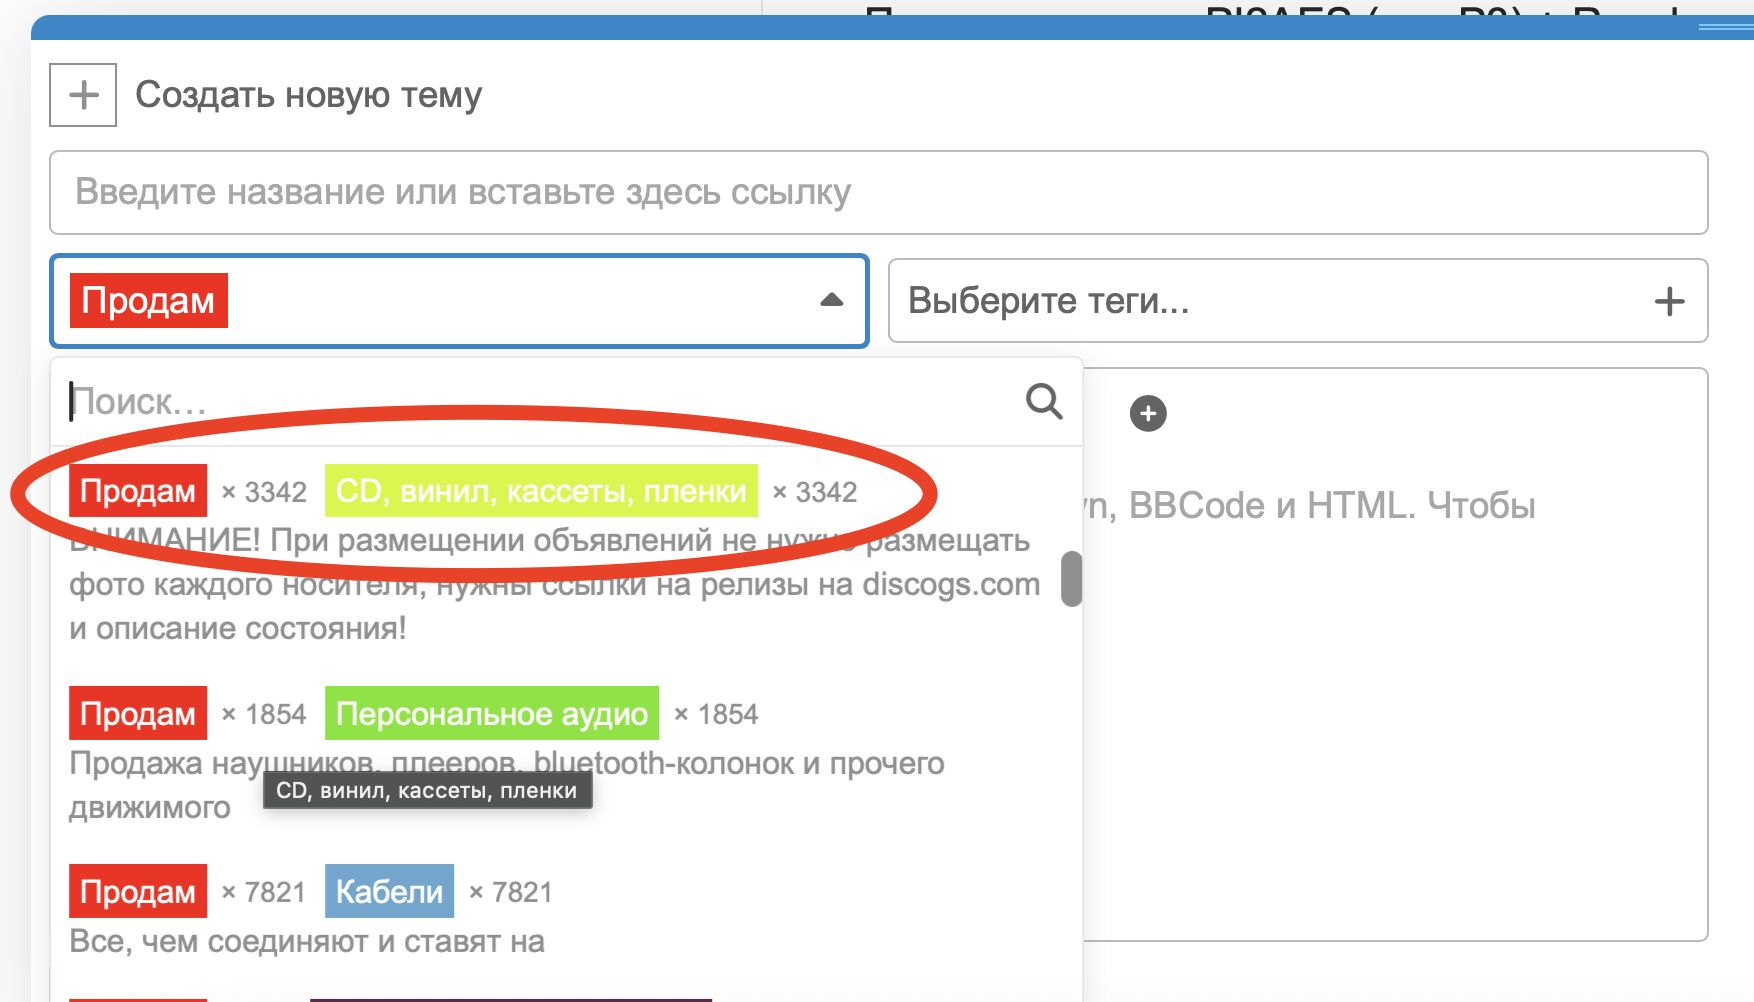Image resolution: width=1754 pixels, height=1002 pixels.
Task: Click into the Поиск category search box
Action: pos(540,401)
